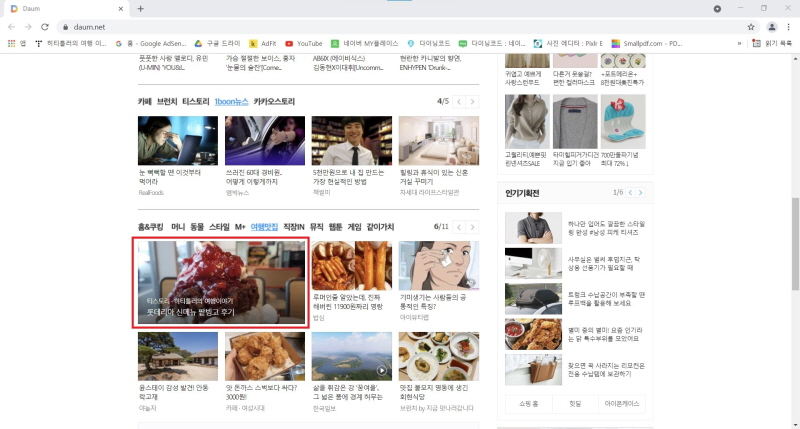Open the 스타일 category tab
This screenshot has width=800, height=429.
coord(219,227)
